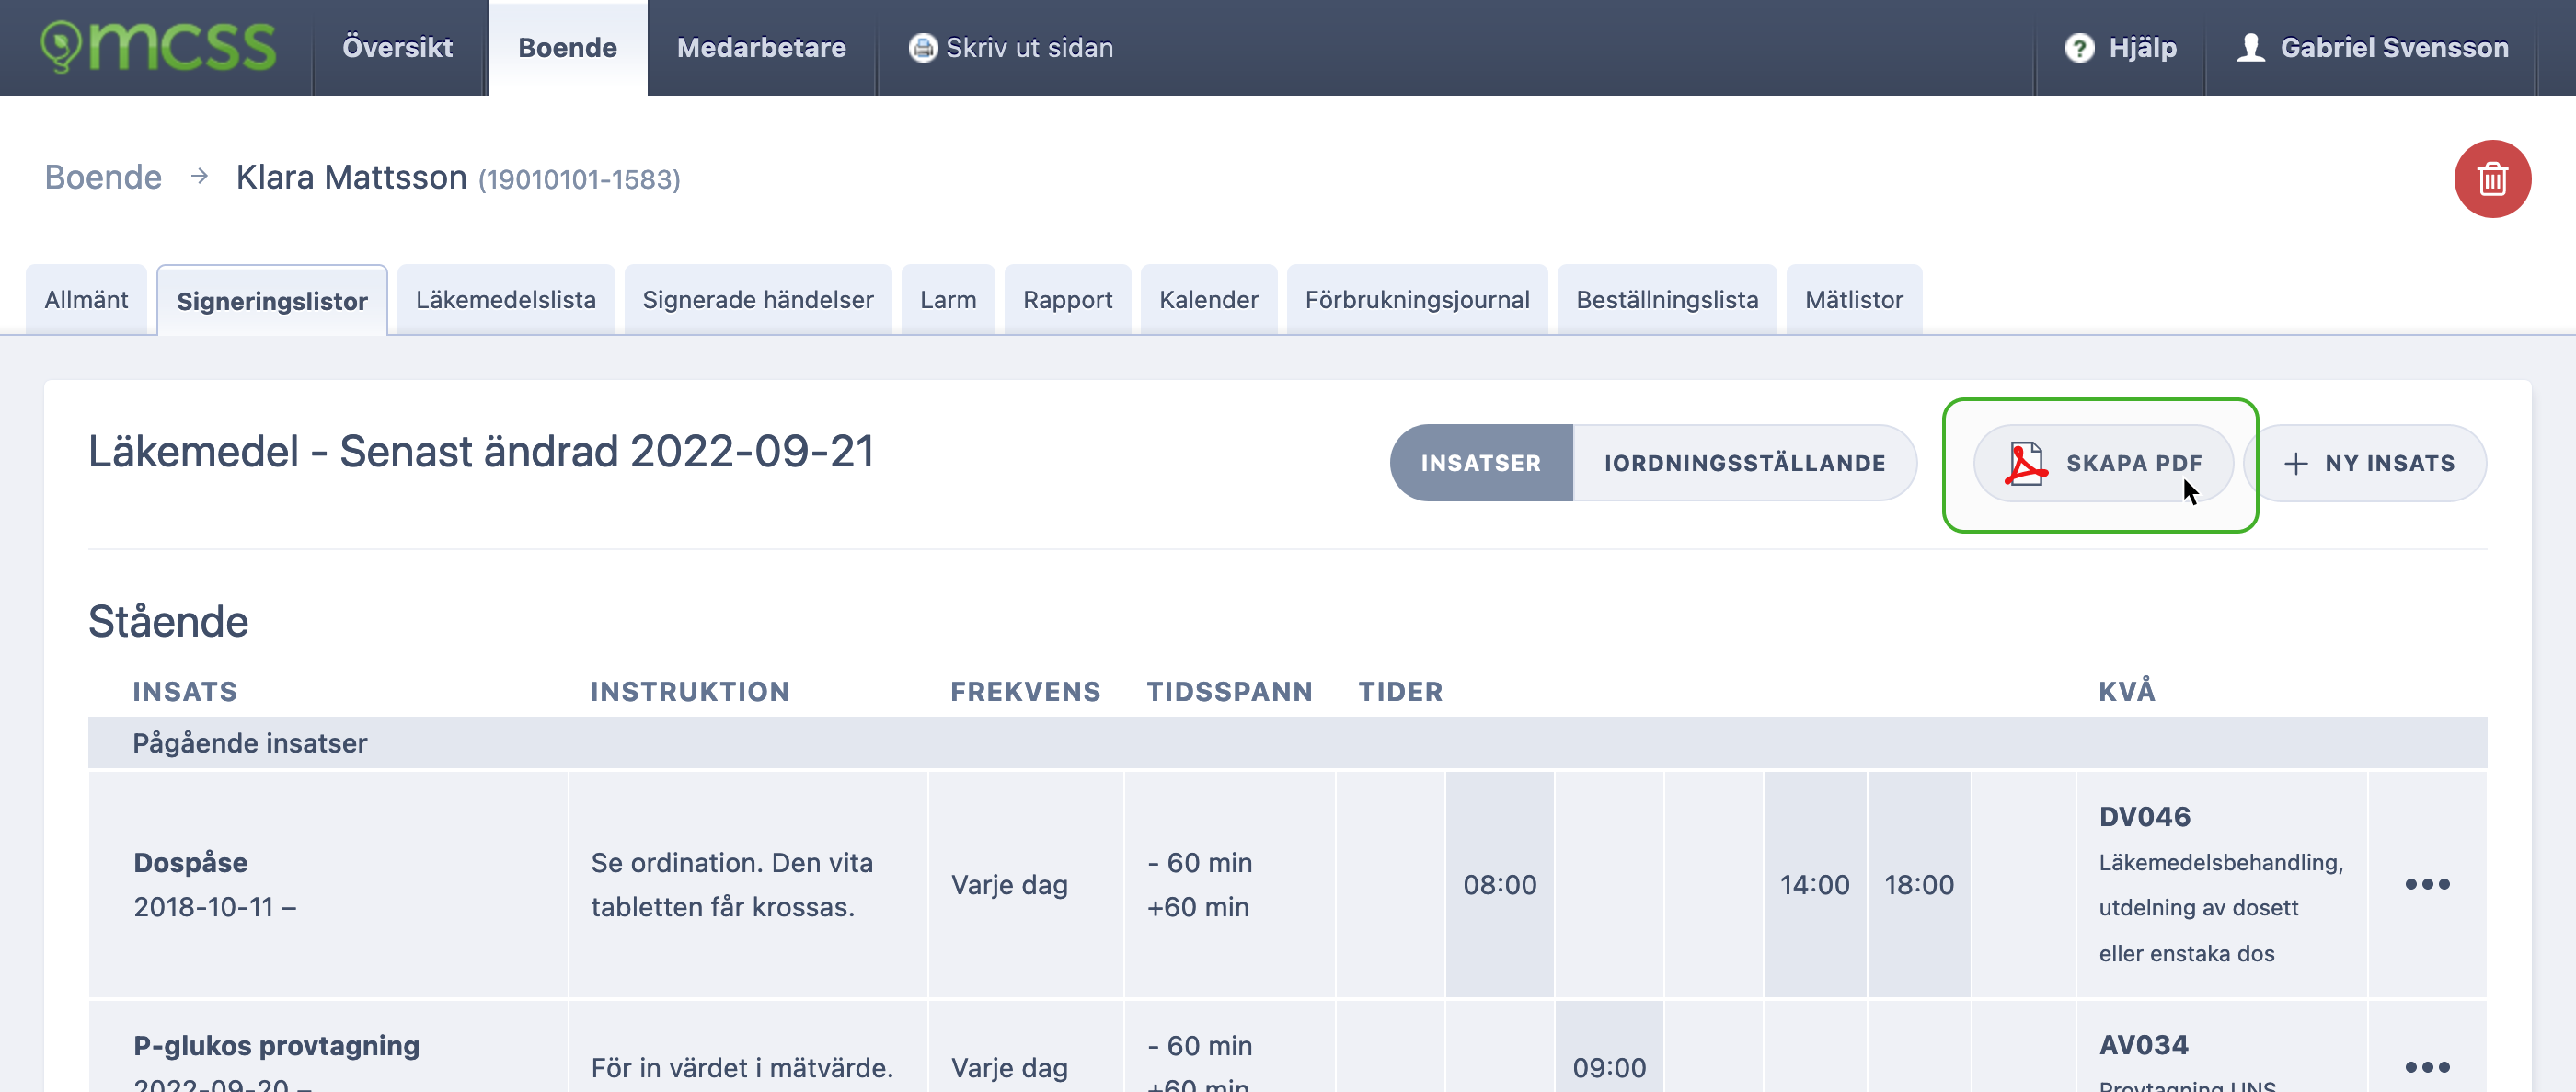The height and width of the screenshot is (1092, 2576).
Task: Click the Dospåse insats name
Action: coord(190,862)
